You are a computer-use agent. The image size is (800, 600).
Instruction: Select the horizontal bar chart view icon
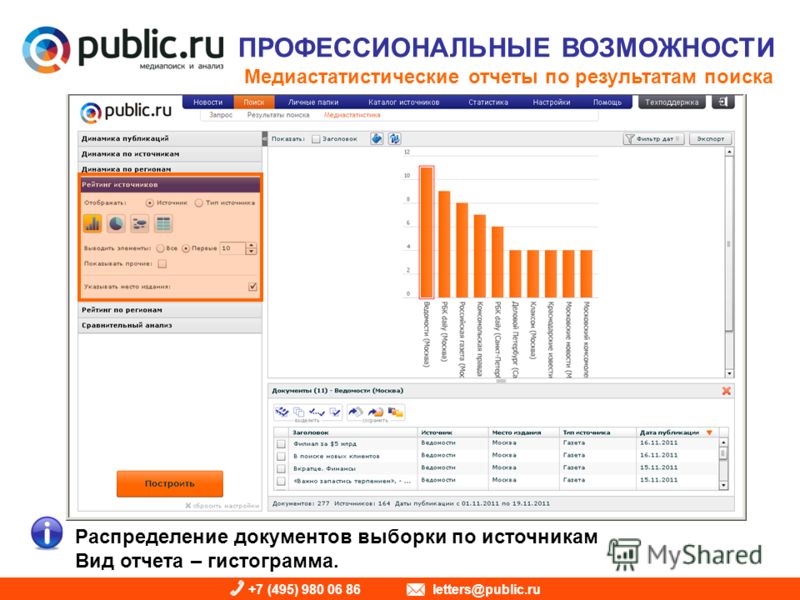point(140,223)
